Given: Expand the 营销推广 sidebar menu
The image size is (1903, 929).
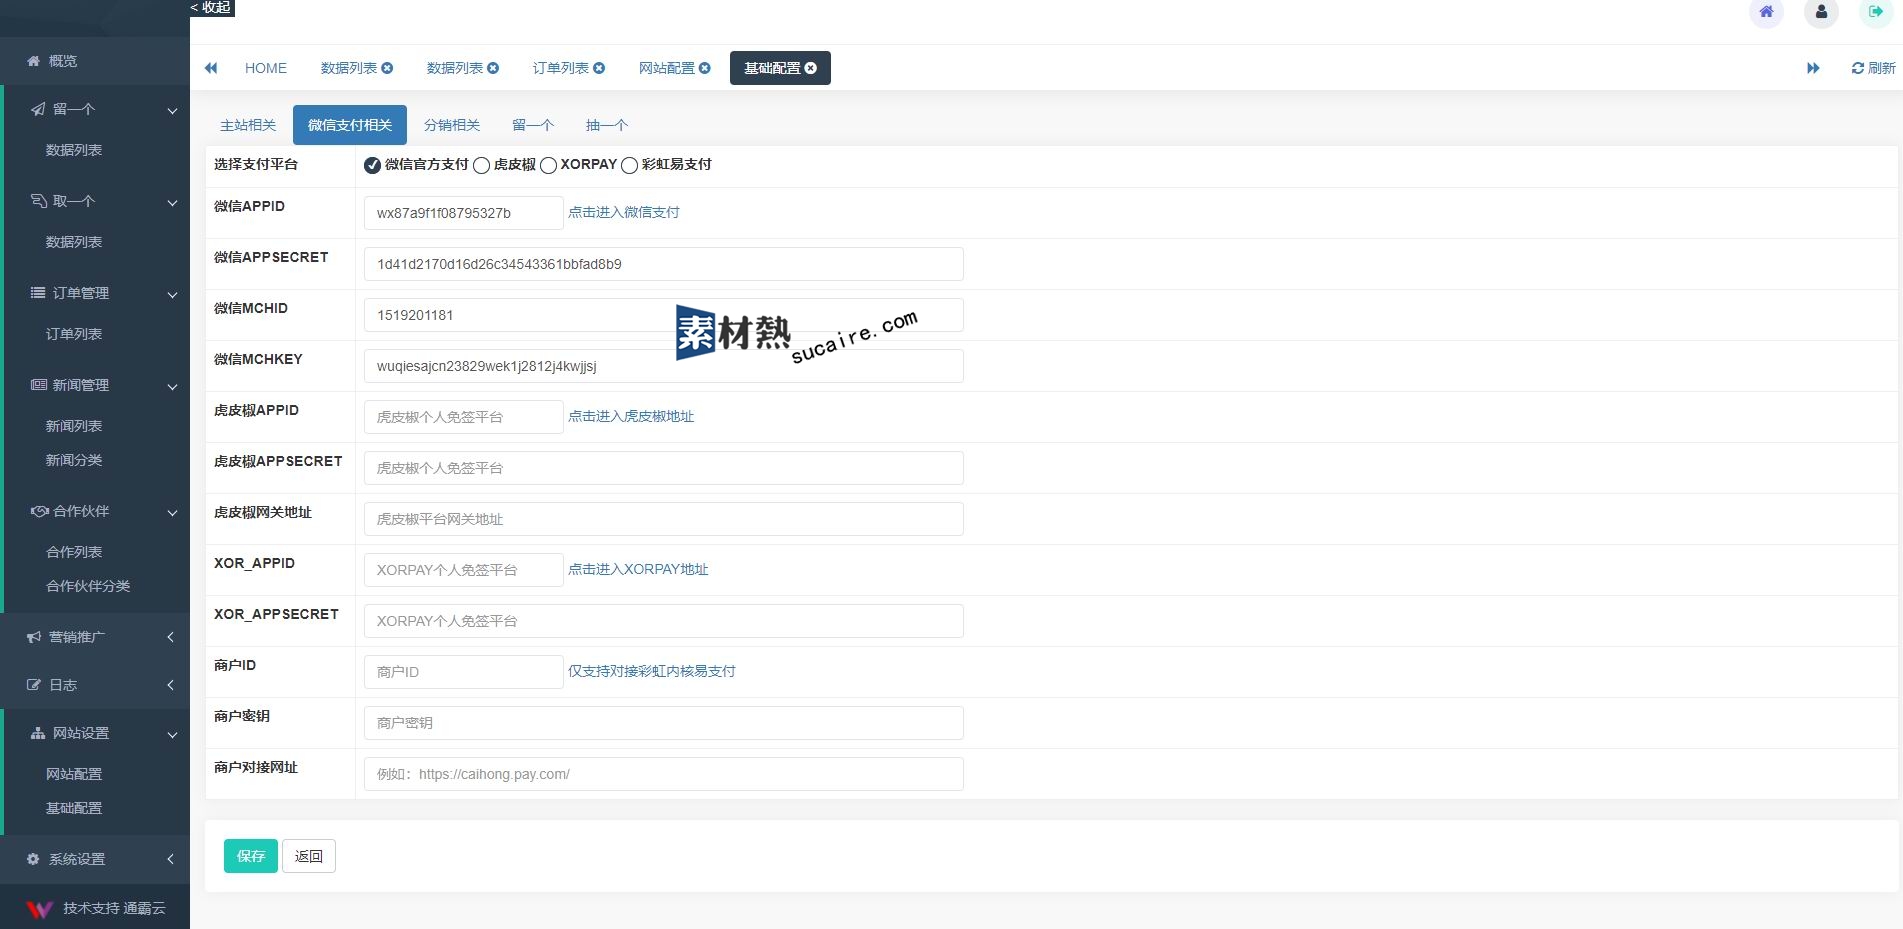Looking at the screenshot, I should click(171, 637).
